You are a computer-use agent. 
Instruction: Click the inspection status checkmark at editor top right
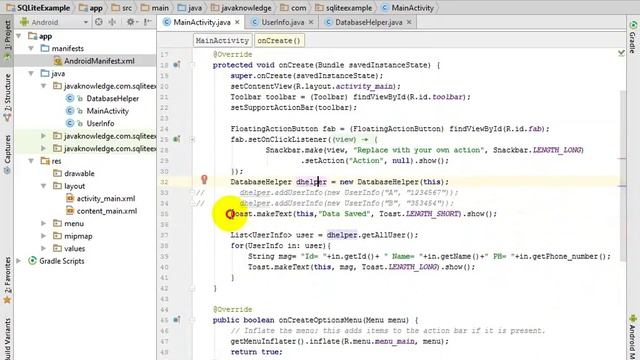[x=621, y=53]
